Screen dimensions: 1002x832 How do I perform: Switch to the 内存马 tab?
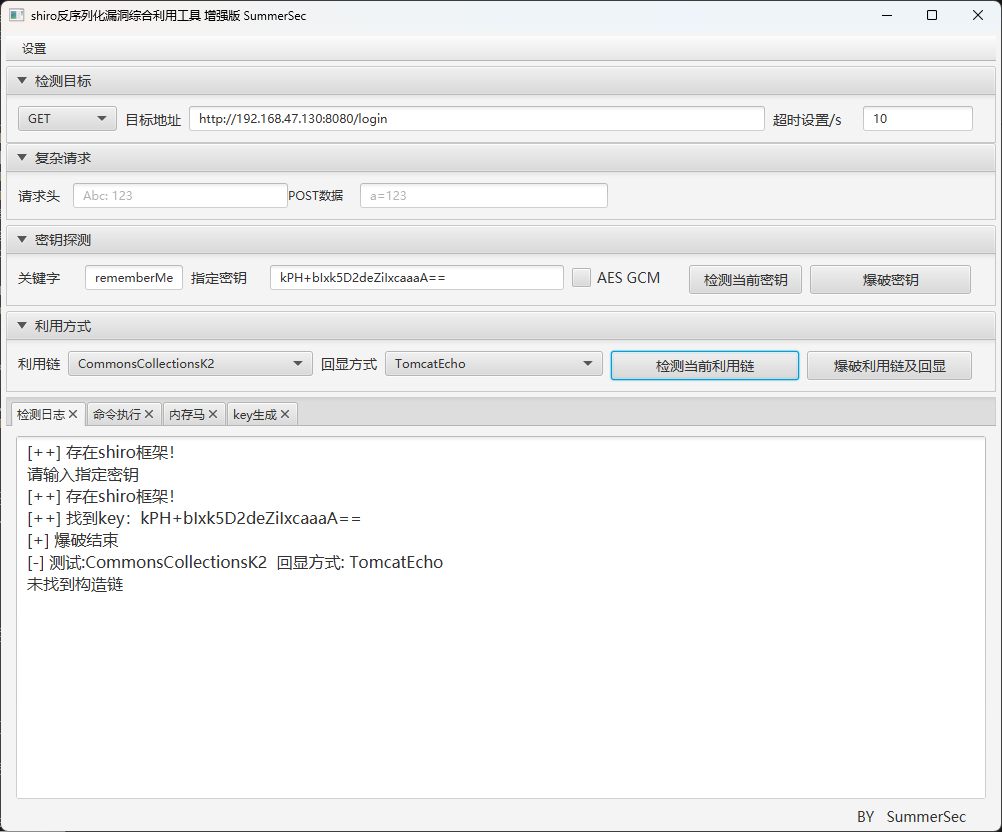(186, 414)
